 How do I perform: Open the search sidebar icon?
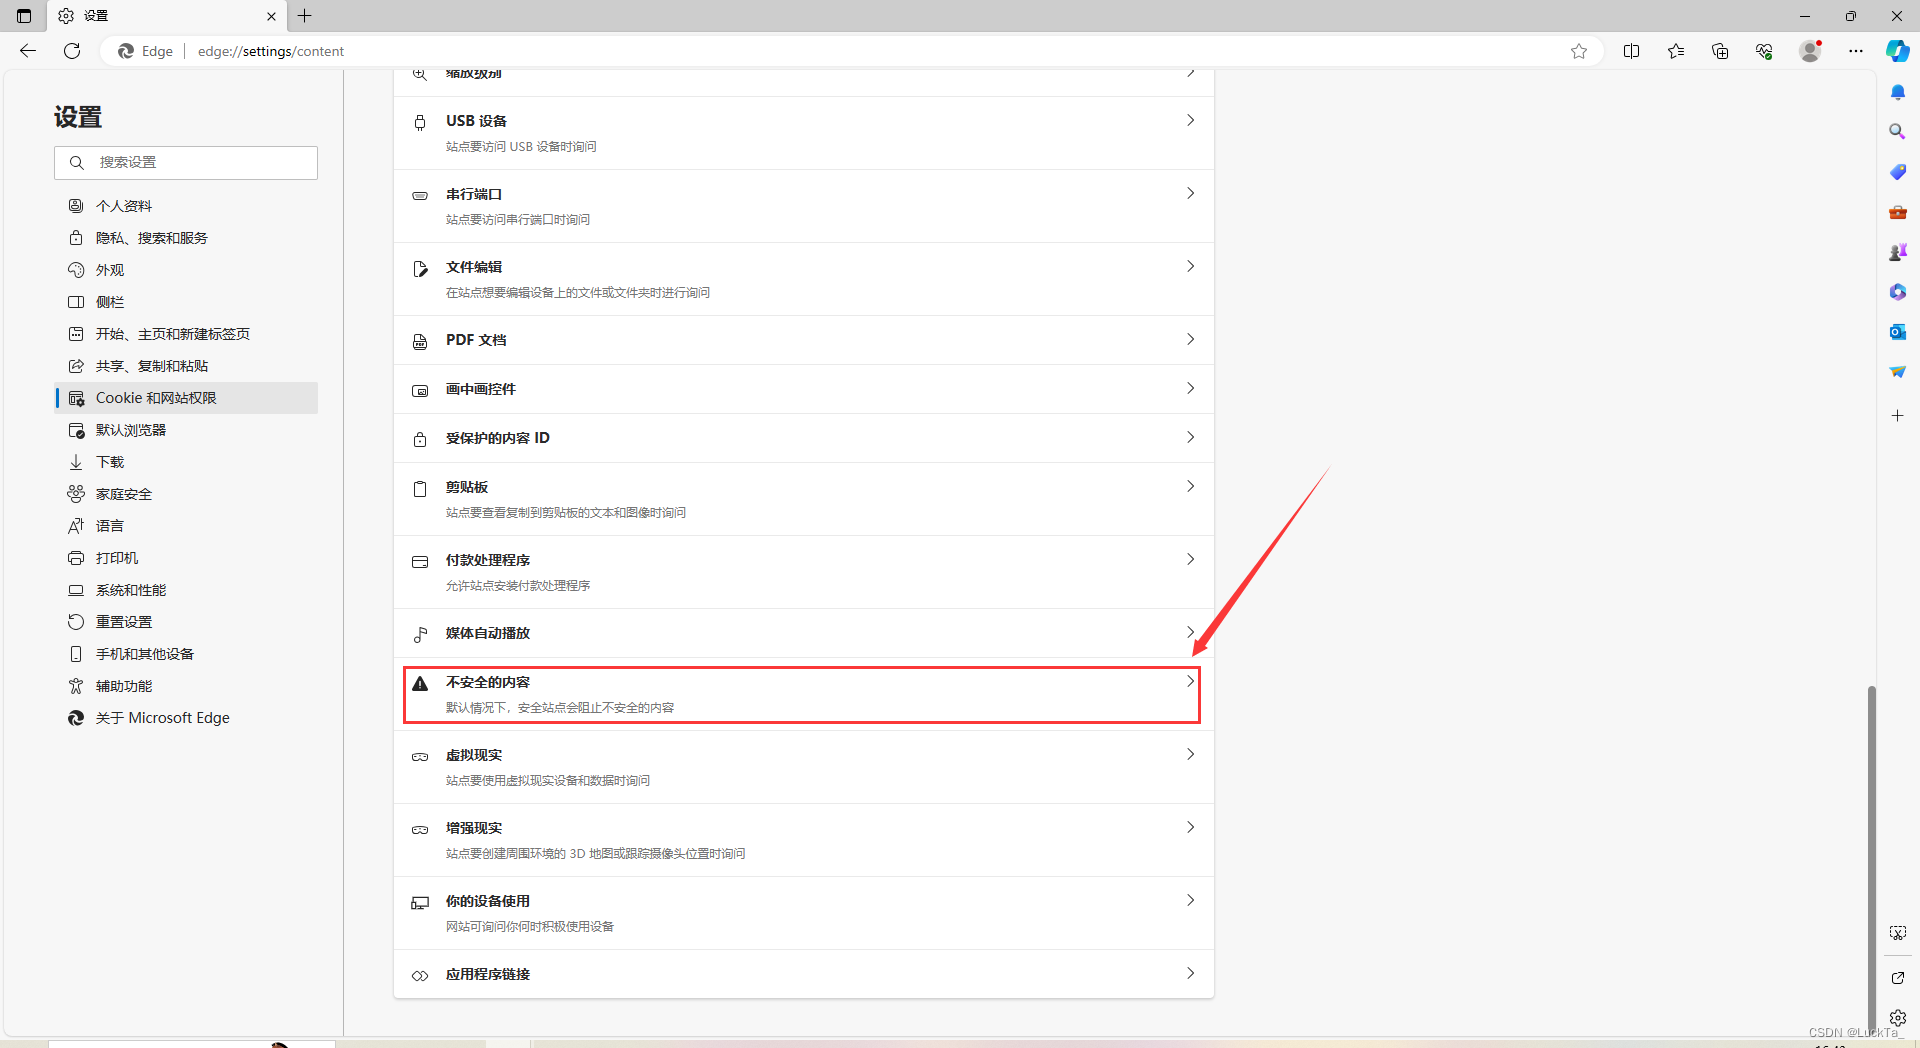tap(1897, 131)
